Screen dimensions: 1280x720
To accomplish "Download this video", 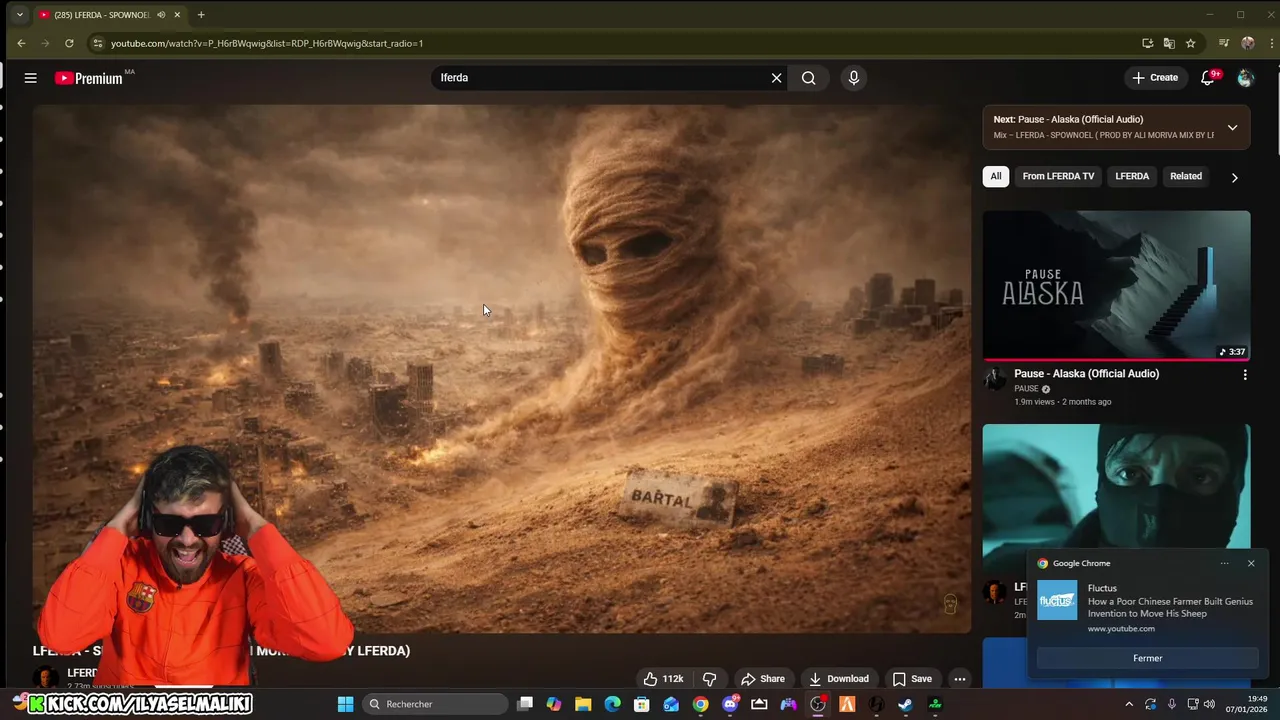I will click(x=839, y=679).
